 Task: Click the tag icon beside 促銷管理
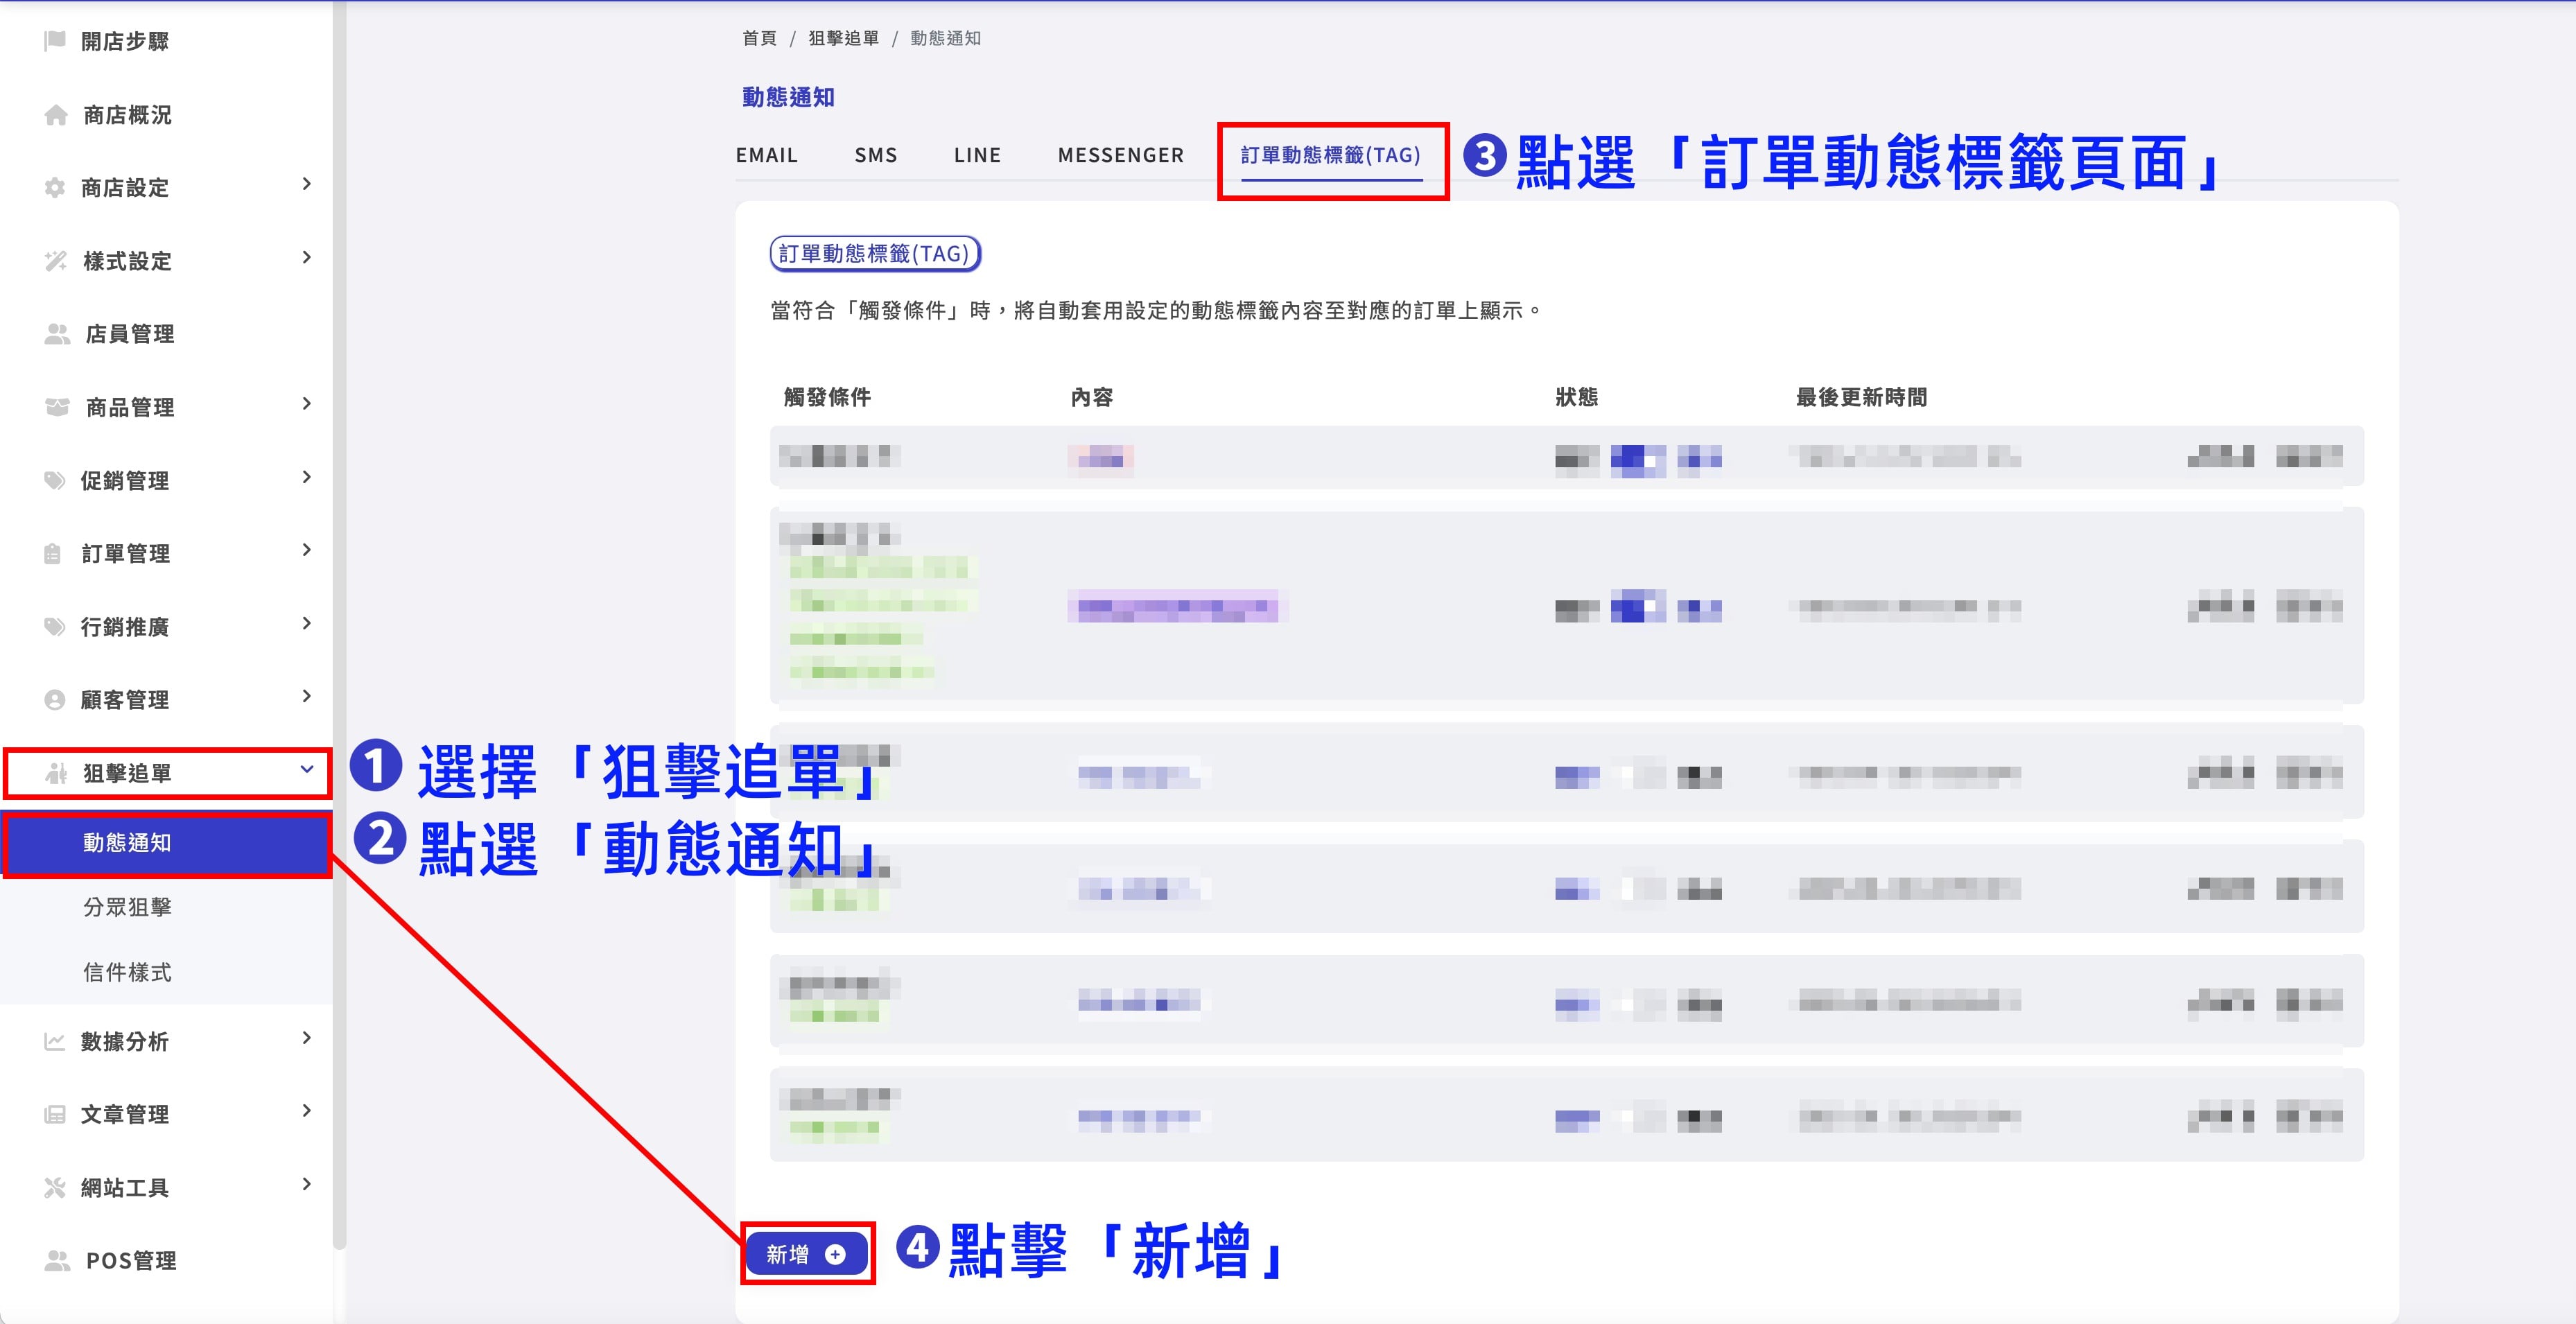click(55, 480)
